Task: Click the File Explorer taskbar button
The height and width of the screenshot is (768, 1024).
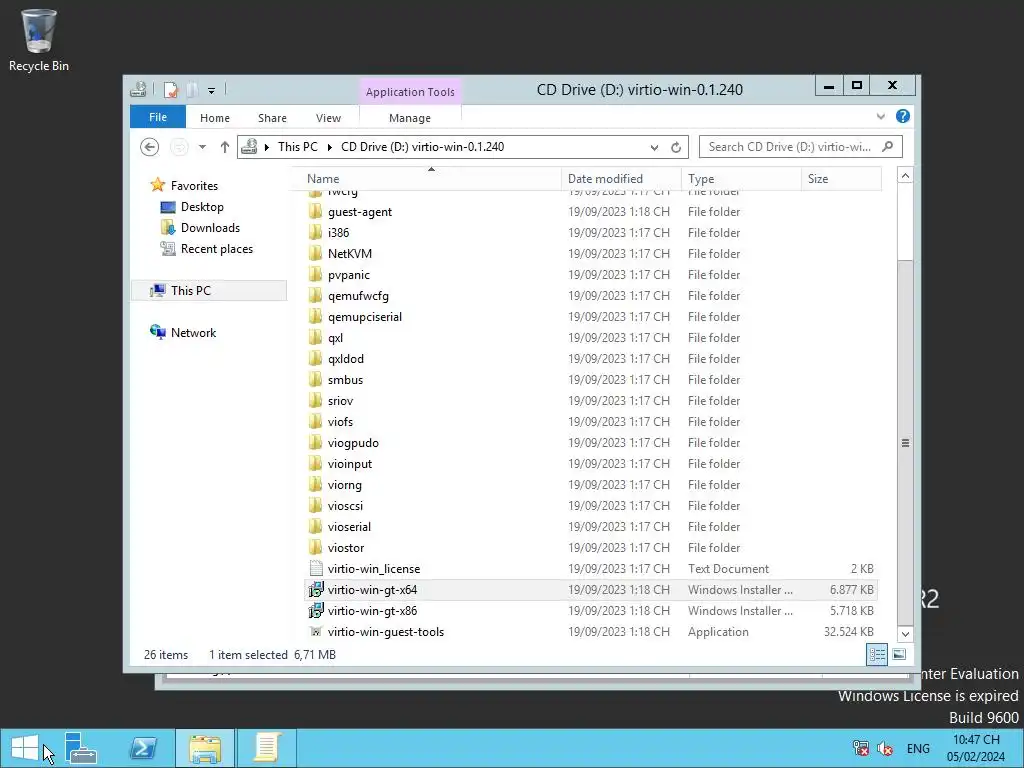Action: coord(205,748)
